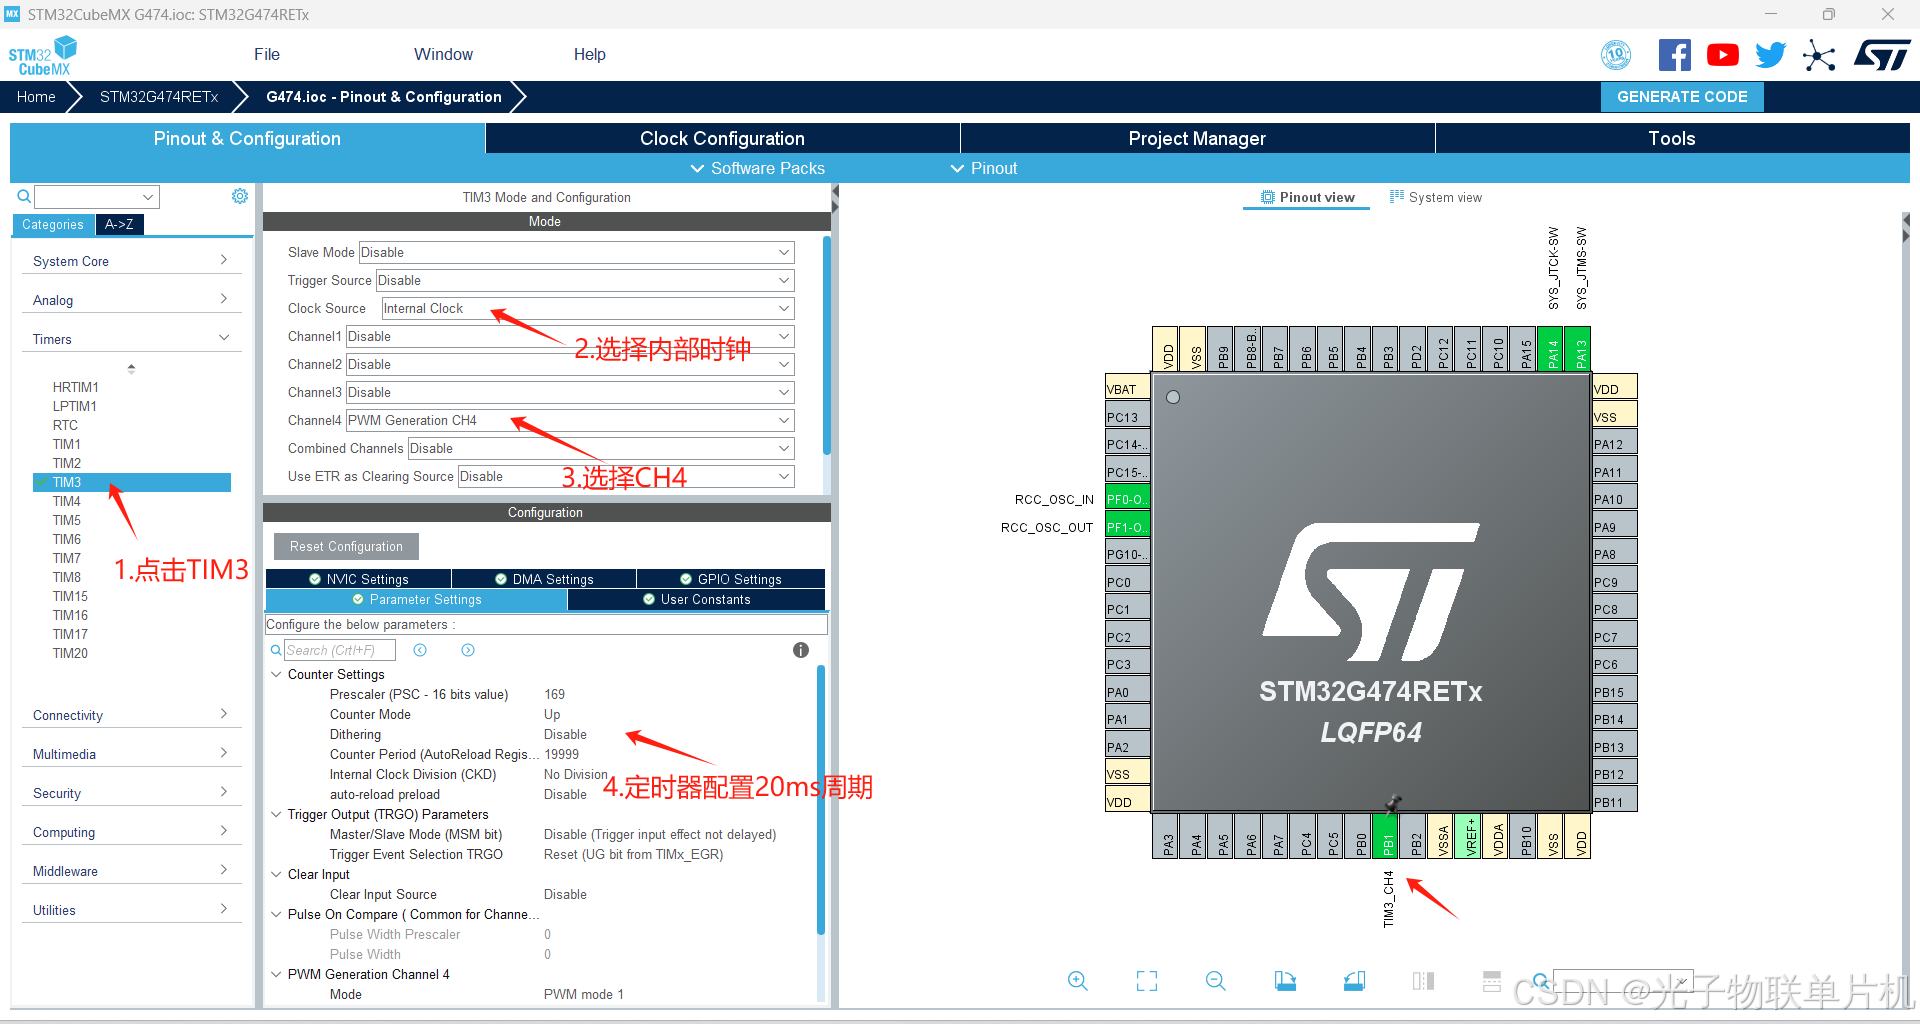Click the STM32G474RETx breadcrumb

click(159, 97)
